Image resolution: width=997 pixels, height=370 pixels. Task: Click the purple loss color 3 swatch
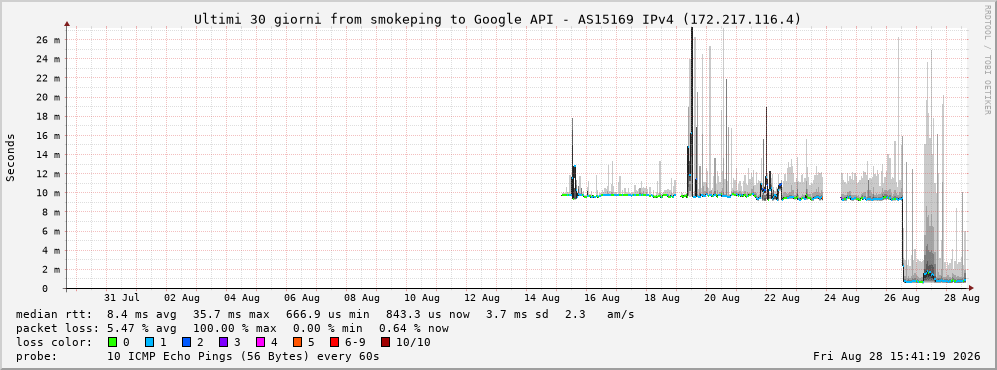[223, 343]
